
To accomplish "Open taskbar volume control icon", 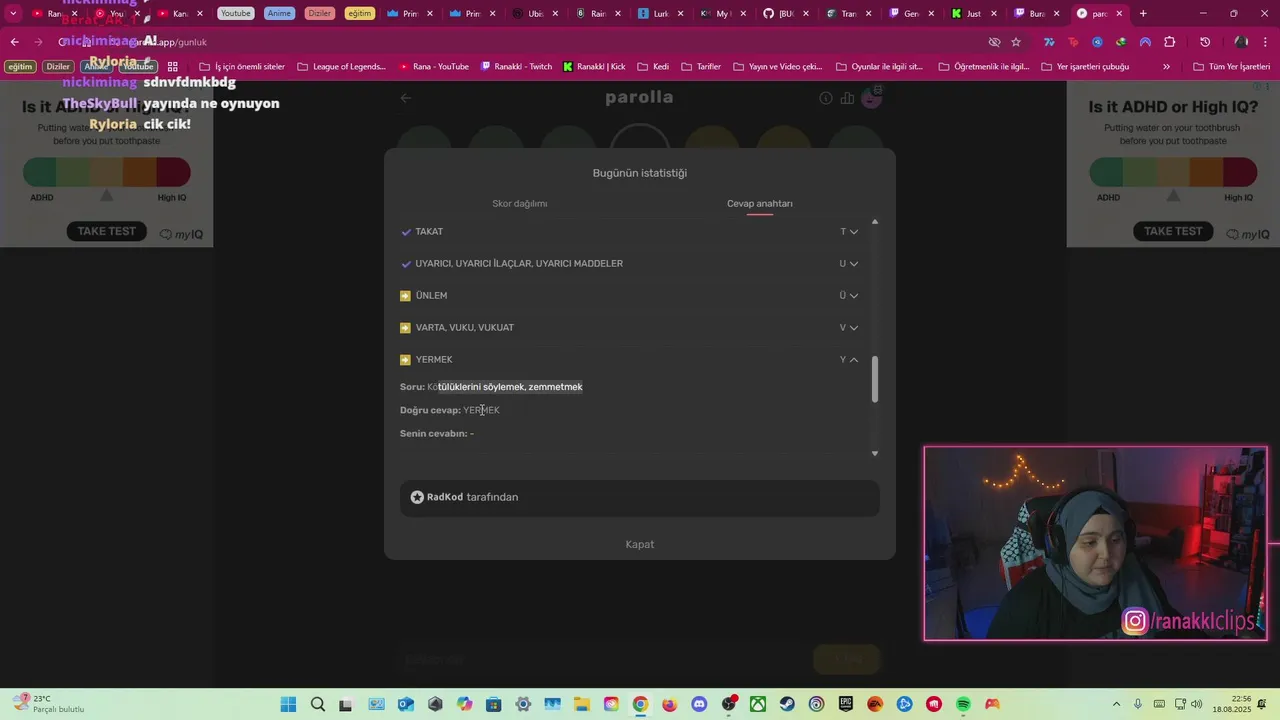I will 1198,704.
